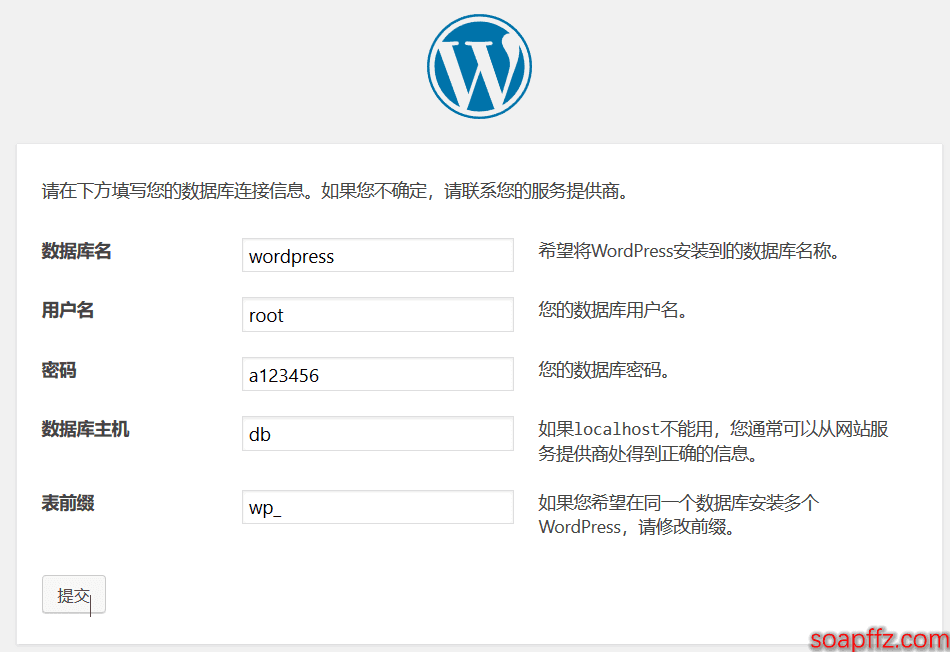The image size is (950, 652).
Task: Click the 用户名 label
Action: pyautogui.click(x=67, y=310)
